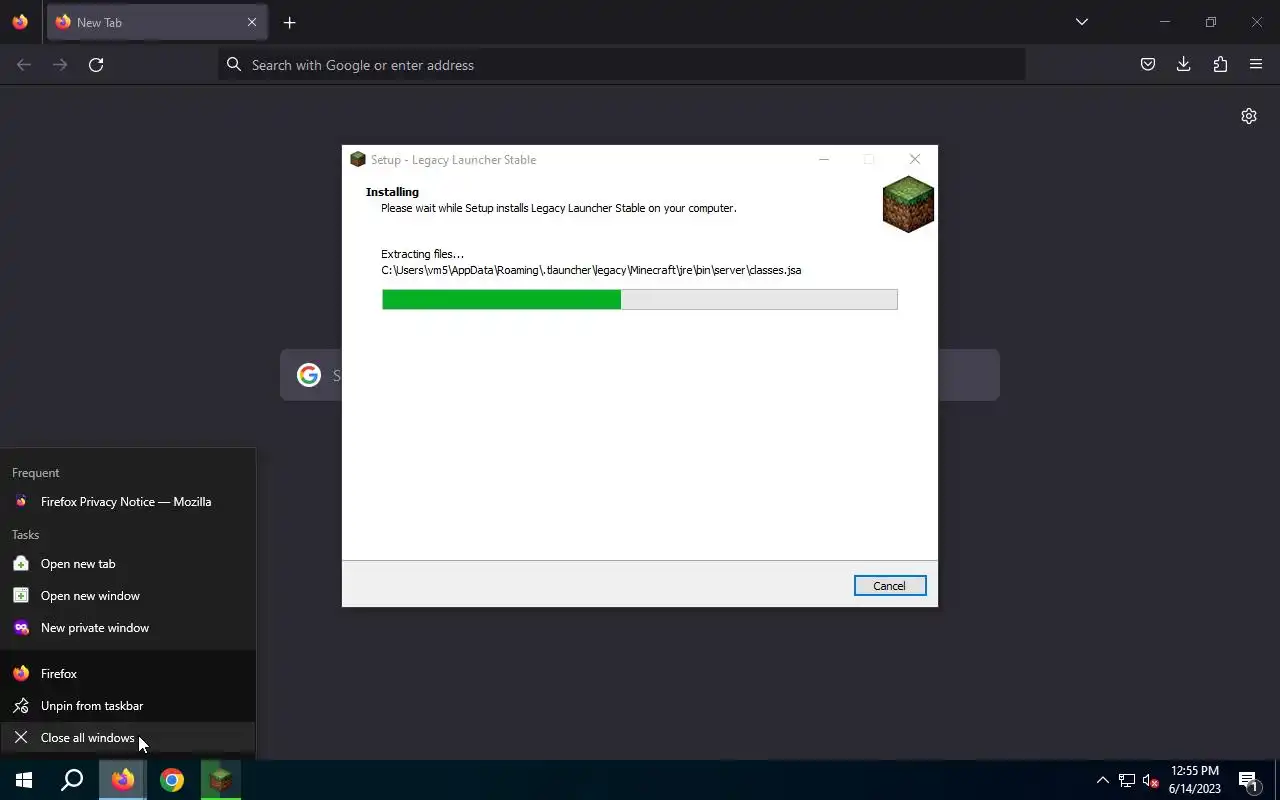Click the installer extraction progress bar

[x=640, y=299]
